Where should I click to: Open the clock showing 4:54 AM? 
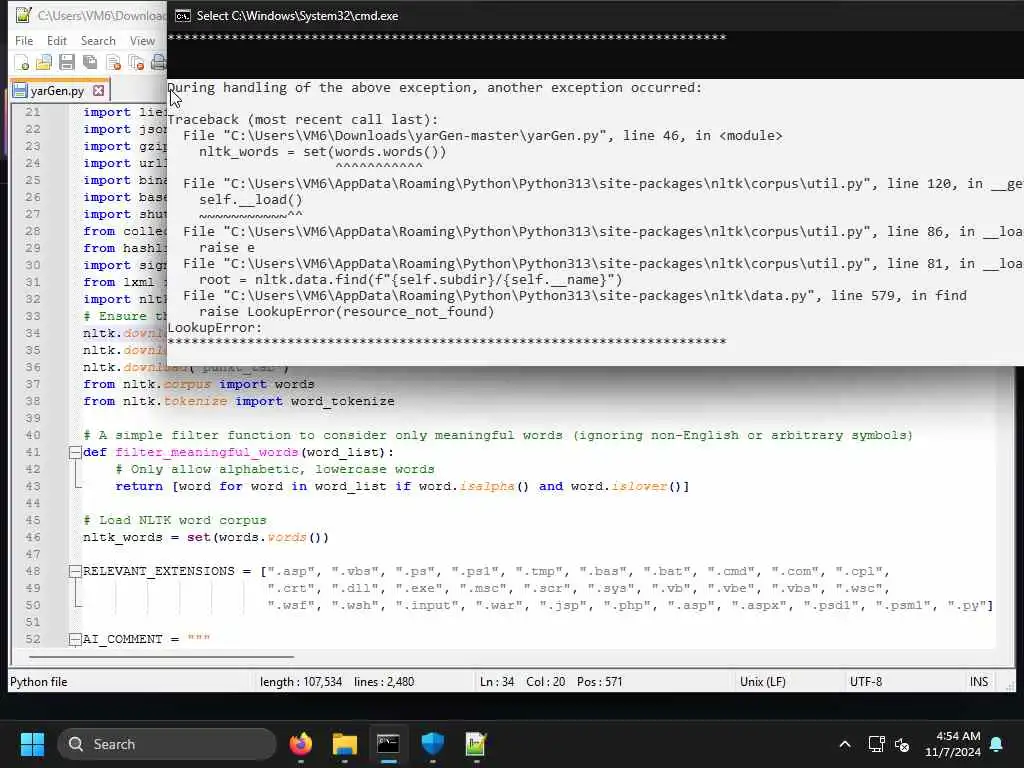click(952, 744)
